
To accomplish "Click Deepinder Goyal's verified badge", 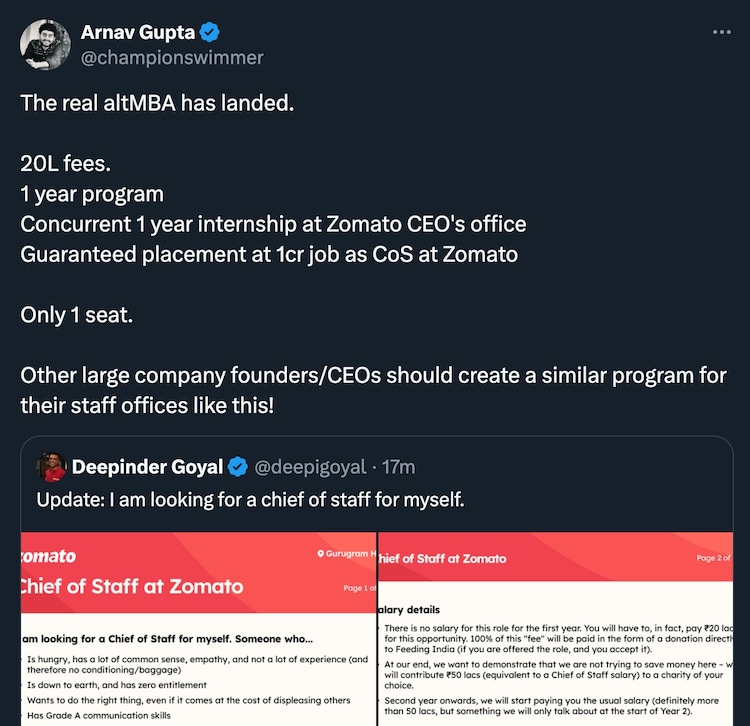I will pyautogui.click(x=238, y=467).
